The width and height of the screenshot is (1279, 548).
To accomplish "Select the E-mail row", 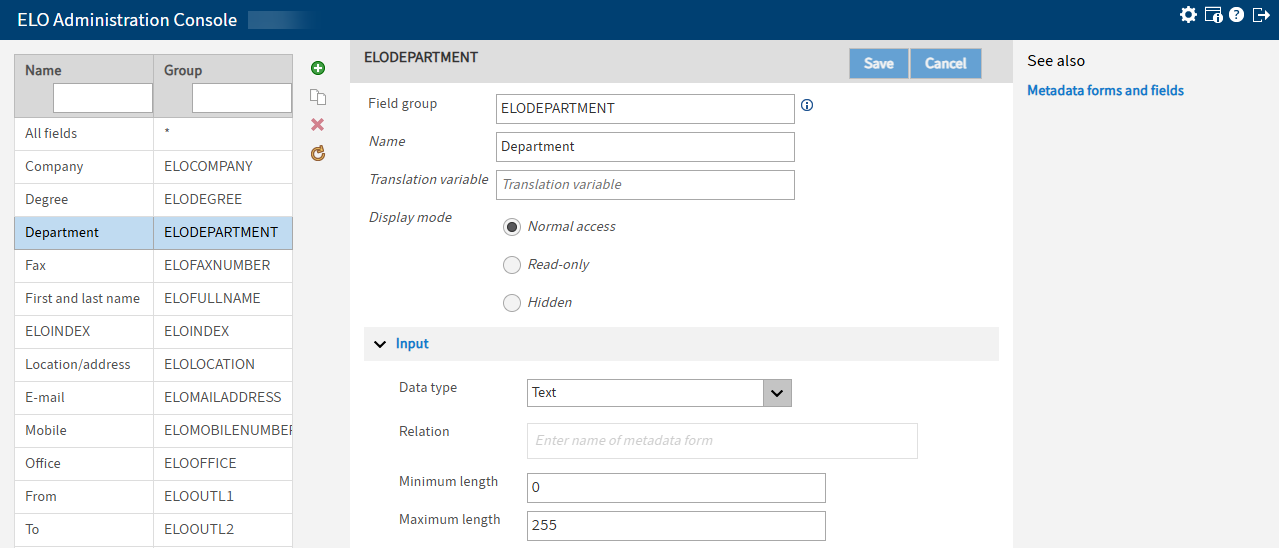I will (x=153, y=398).
